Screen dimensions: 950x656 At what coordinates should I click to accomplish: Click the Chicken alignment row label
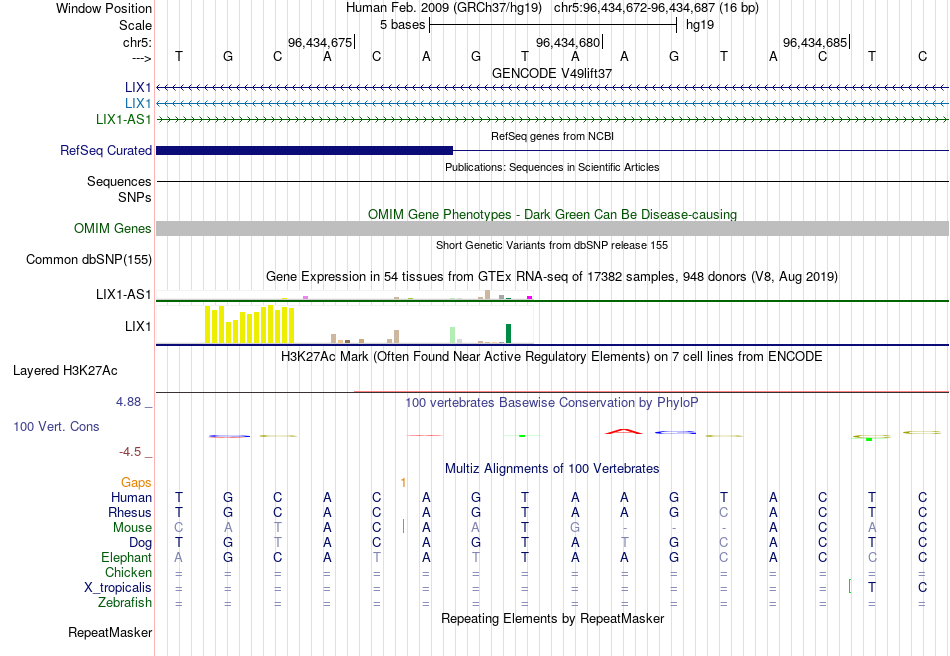click(128, 572)
